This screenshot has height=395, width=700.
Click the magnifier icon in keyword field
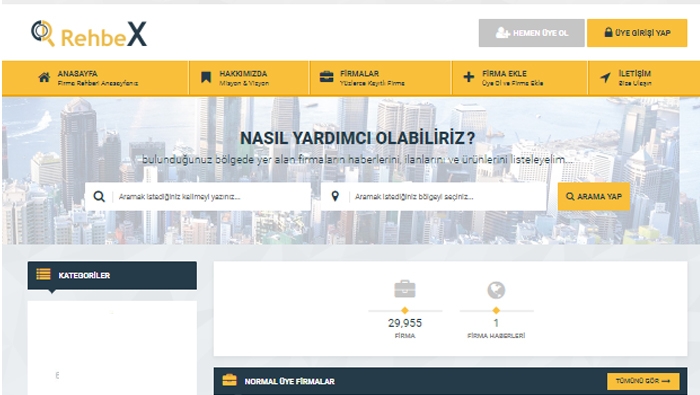coord(99,196)
